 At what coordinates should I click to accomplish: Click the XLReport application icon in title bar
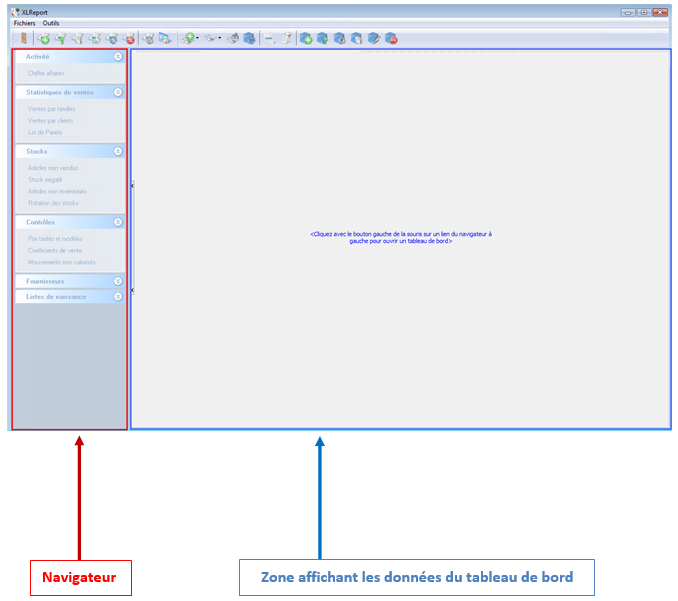16,12
